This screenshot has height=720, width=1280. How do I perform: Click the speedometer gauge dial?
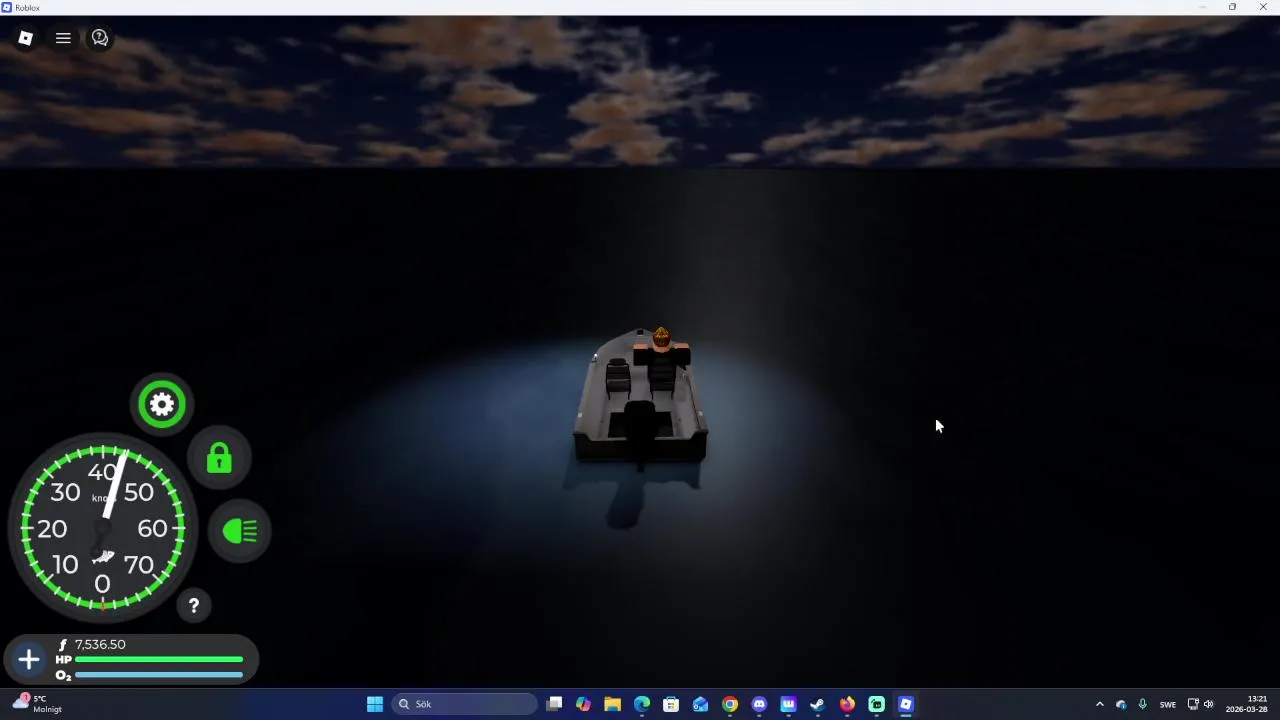click(102, 527)
